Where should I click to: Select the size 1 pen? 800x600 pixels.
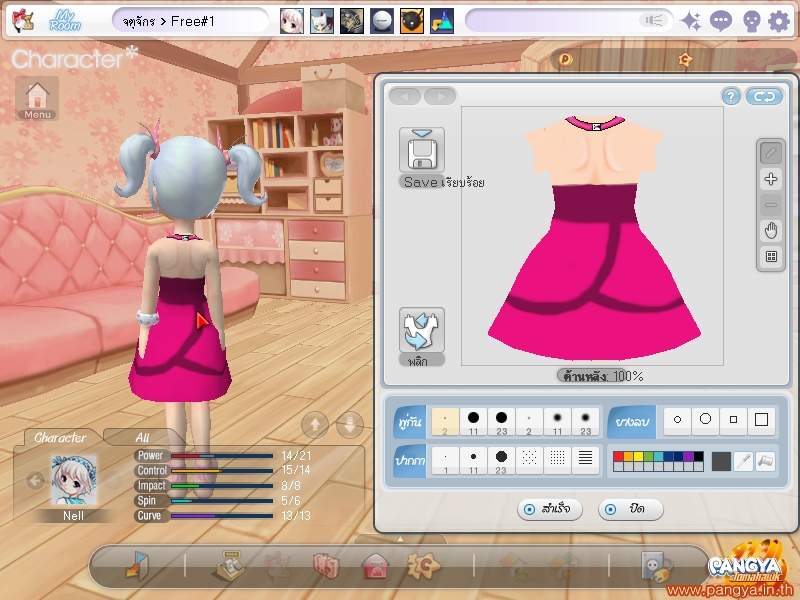click(x=445, y=460)
